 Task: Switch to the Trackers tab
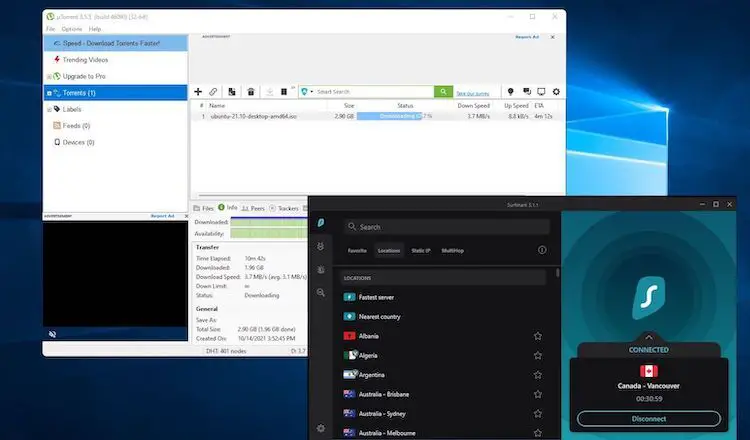284,209
